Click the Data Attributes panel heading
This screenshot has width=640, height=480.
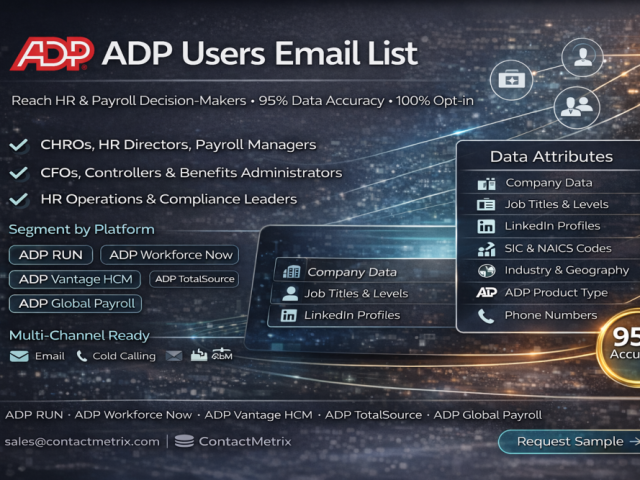pyautogui.click(x=551, y=157)
